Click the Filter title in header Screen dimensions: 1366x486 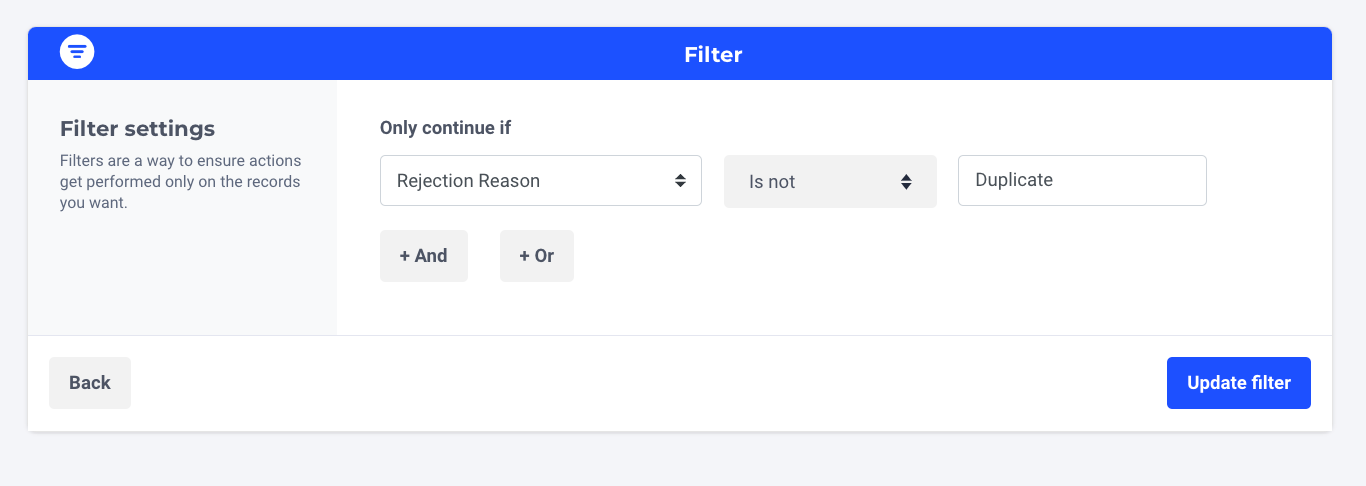coord(713,54)
